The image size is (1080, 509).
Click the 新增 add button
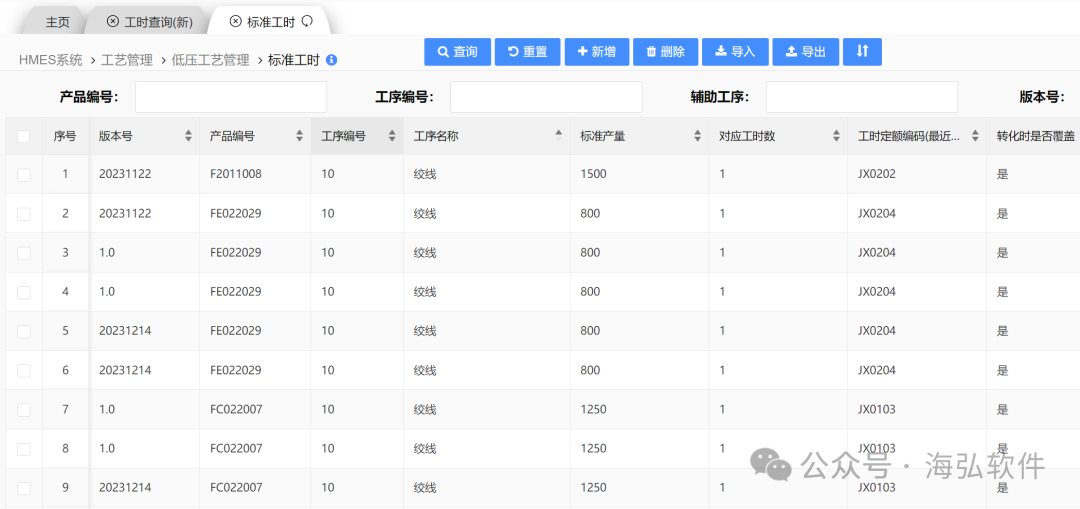pos(596,52)
